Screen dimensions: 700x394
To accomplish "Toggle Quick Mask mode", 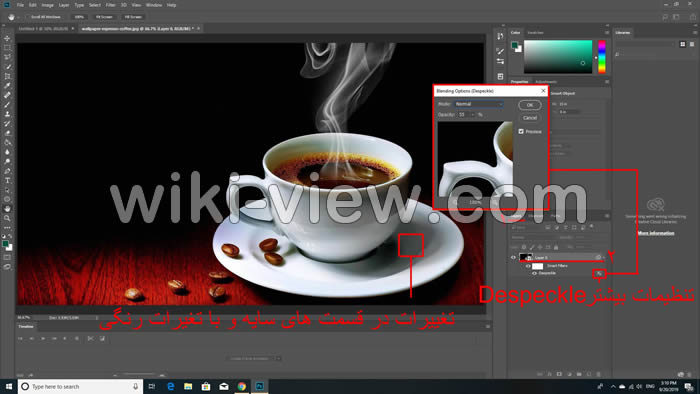I will point(7,257).
